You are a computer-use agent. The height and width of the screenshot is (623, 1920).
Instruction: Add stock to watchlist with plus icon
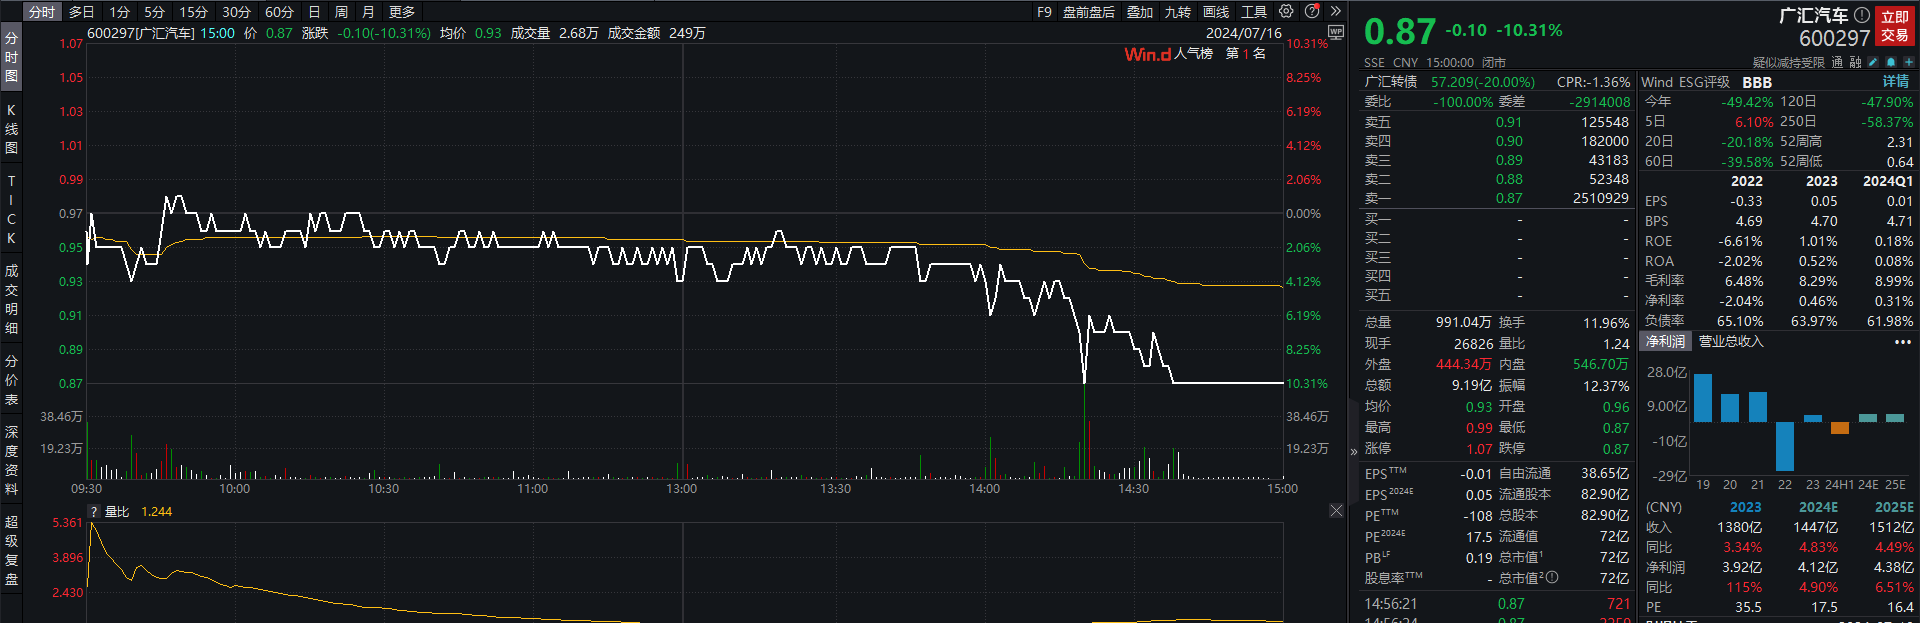click(1908, 62)
